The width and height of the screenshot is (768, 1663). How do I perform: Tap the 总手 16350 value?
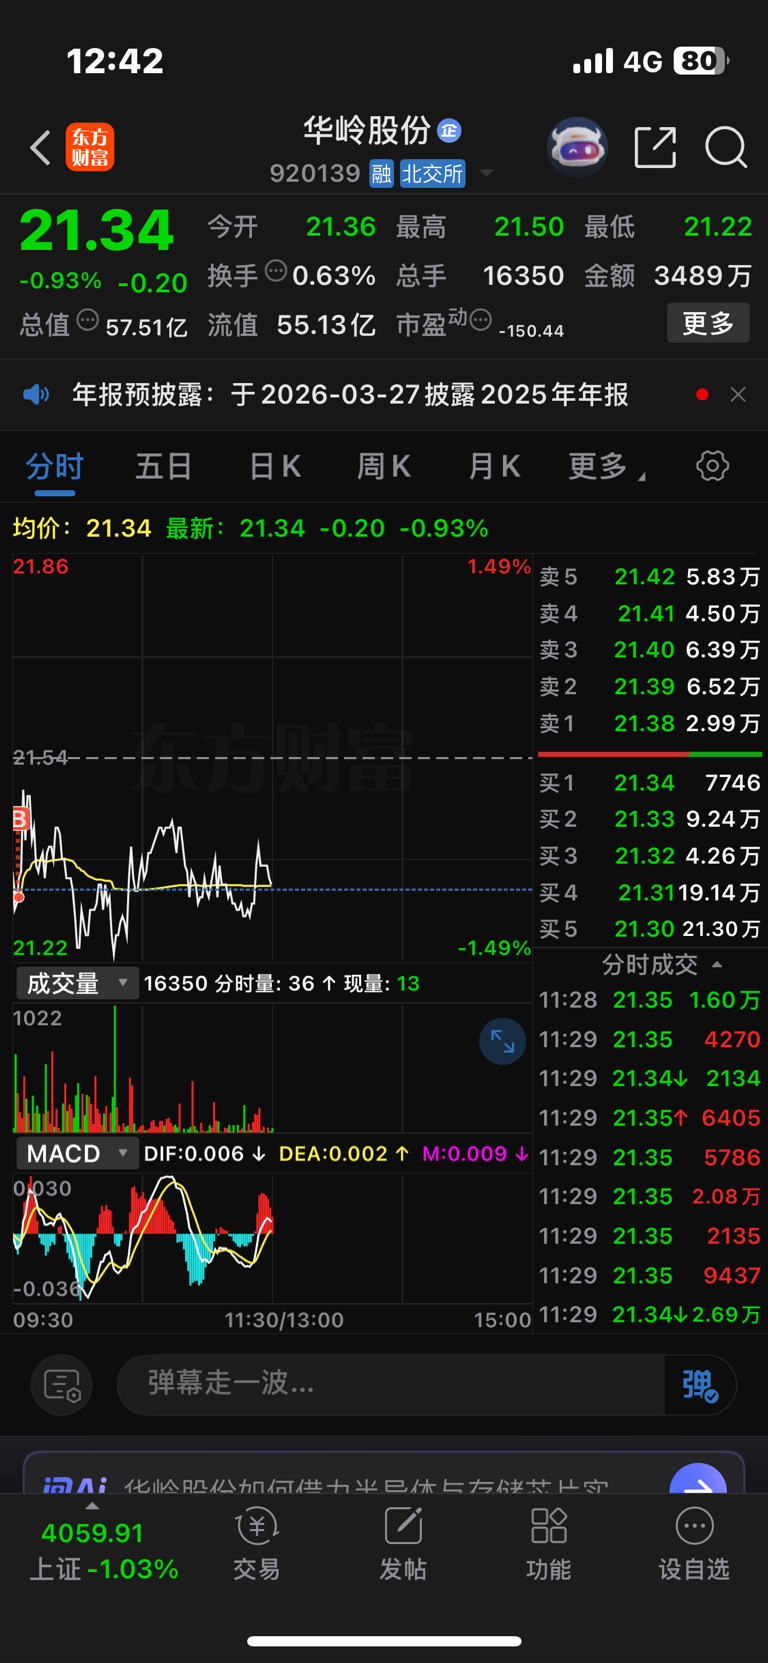[523, 276]
